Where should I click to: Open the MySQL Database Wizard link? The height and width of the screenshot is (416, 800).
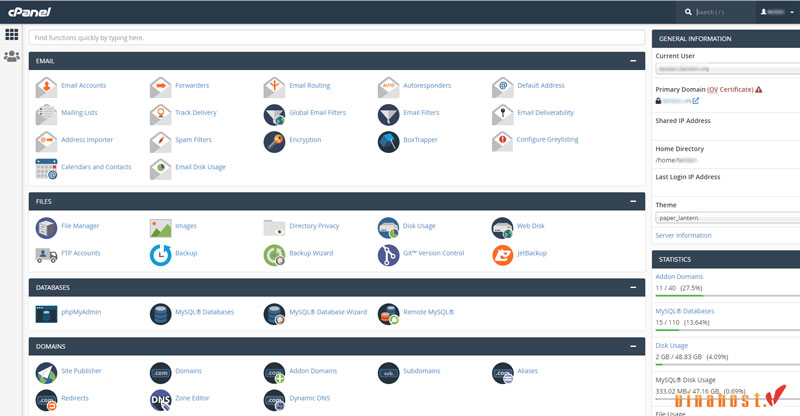click(x=328, y=312)
